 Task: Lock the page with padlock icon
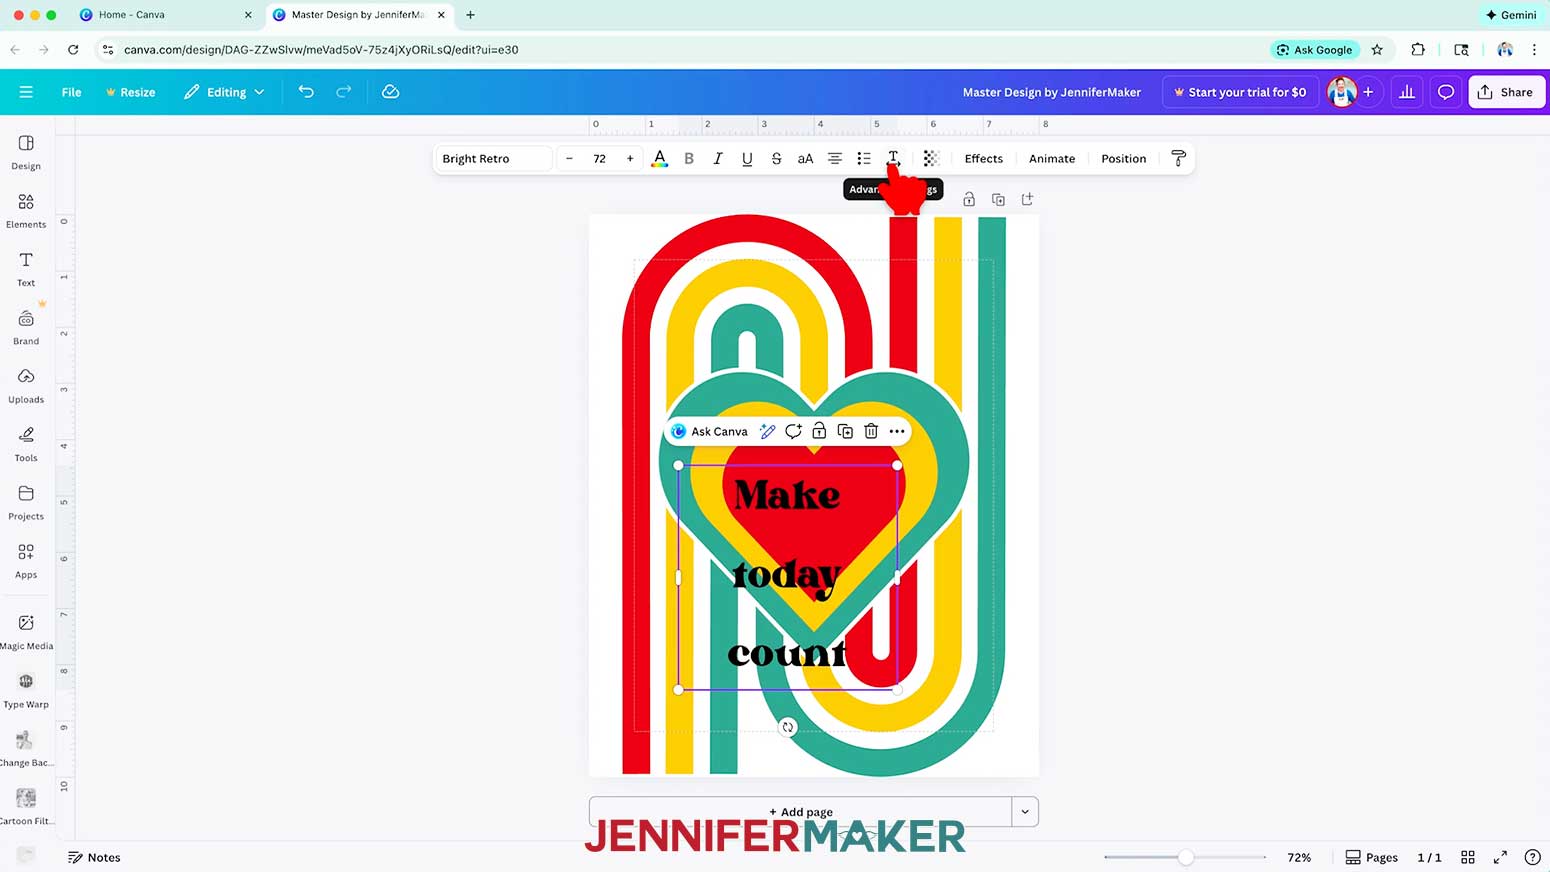[x=969, y=200]
